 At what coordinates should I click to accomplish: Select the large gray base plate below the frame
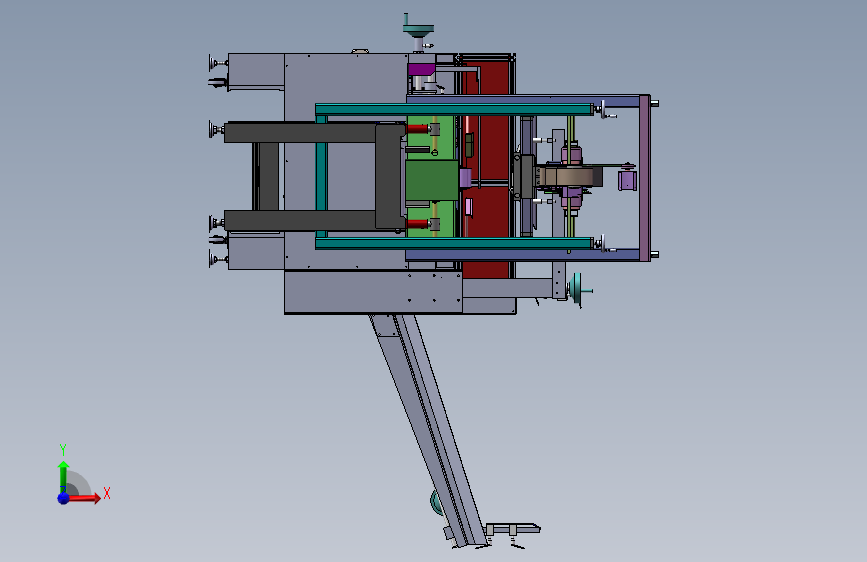(x=373, y=292)
